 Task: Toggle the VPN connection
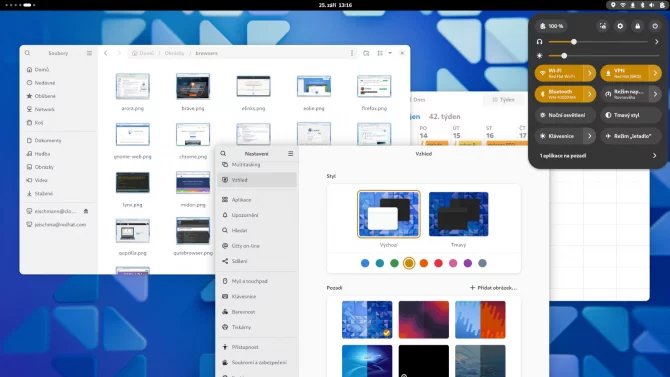625,73
